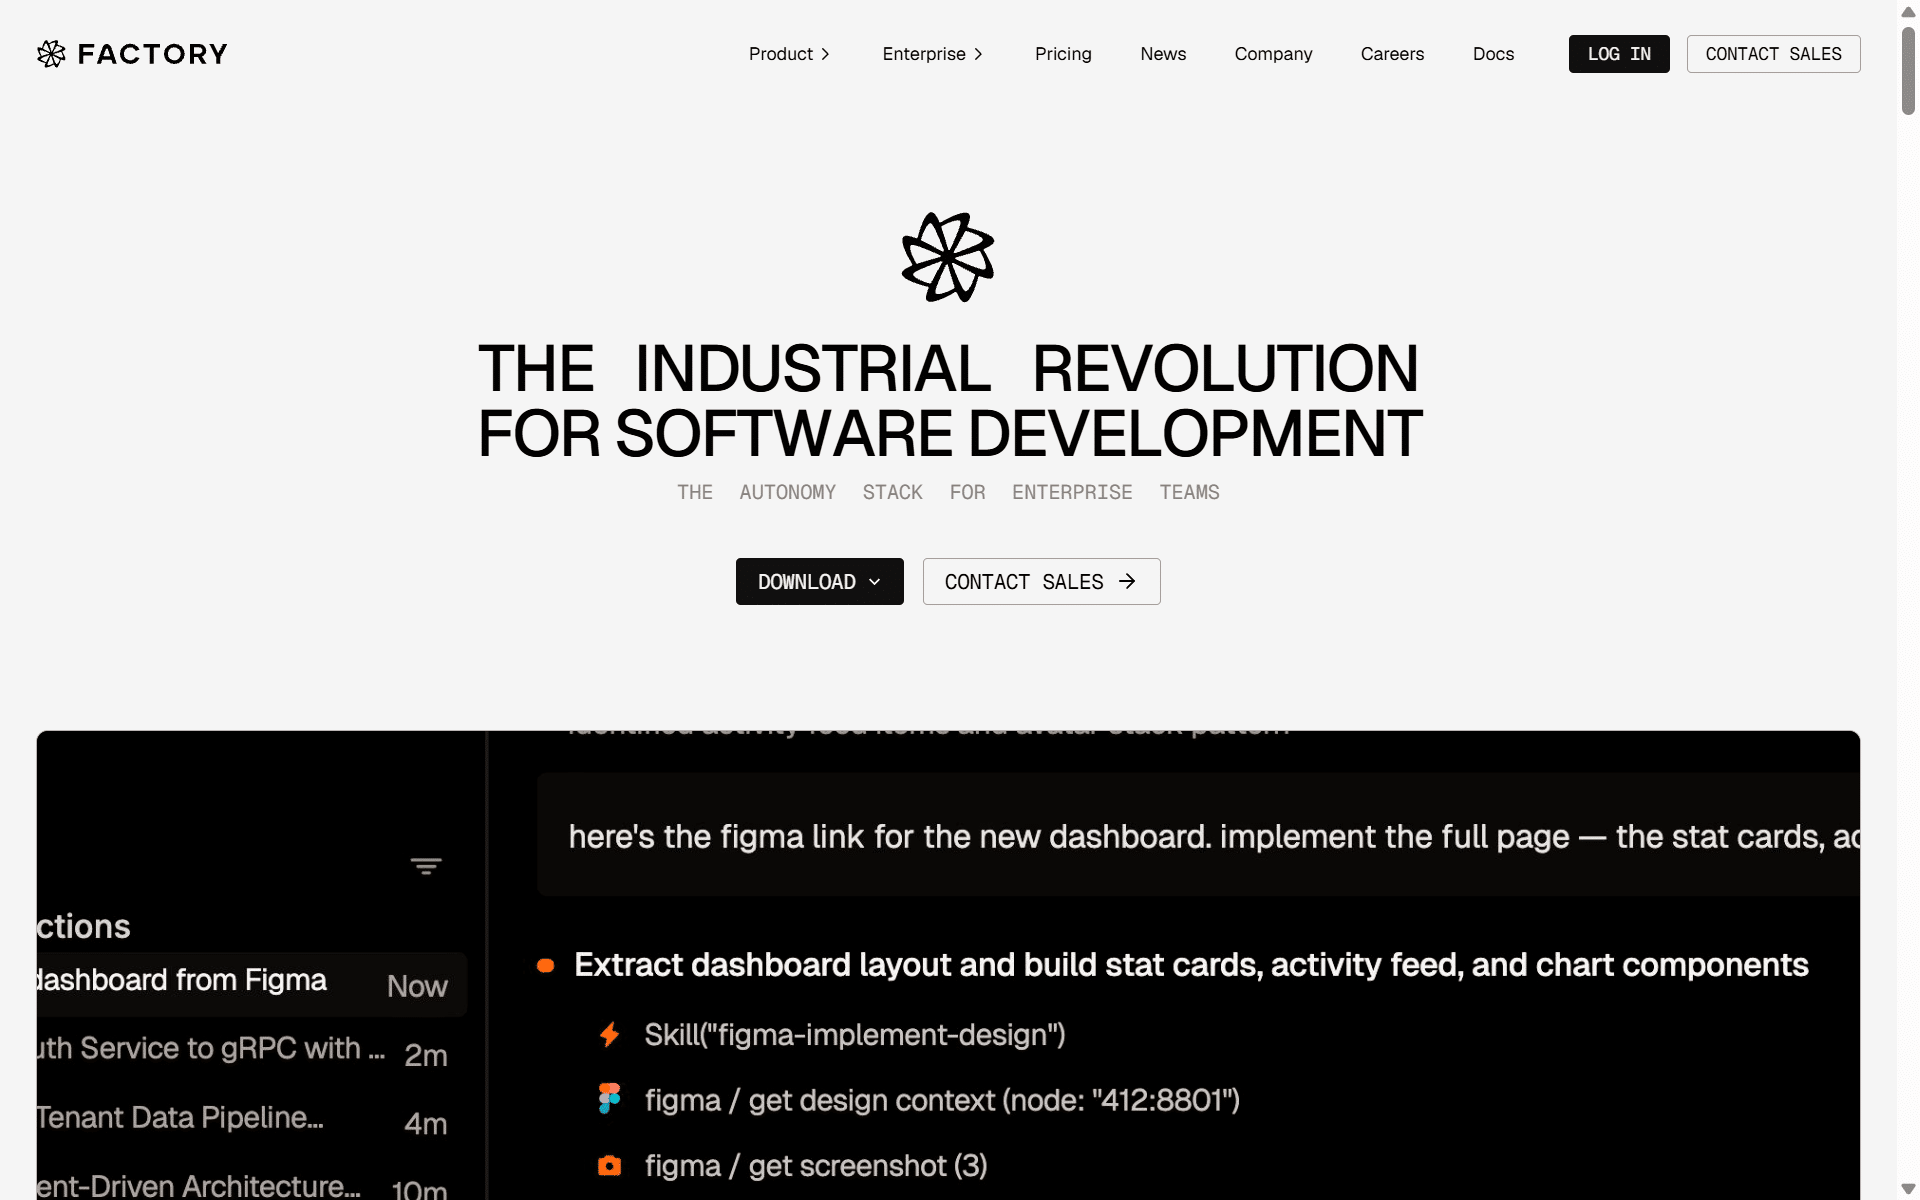Click the Factory logo in the header

[132, 54]
